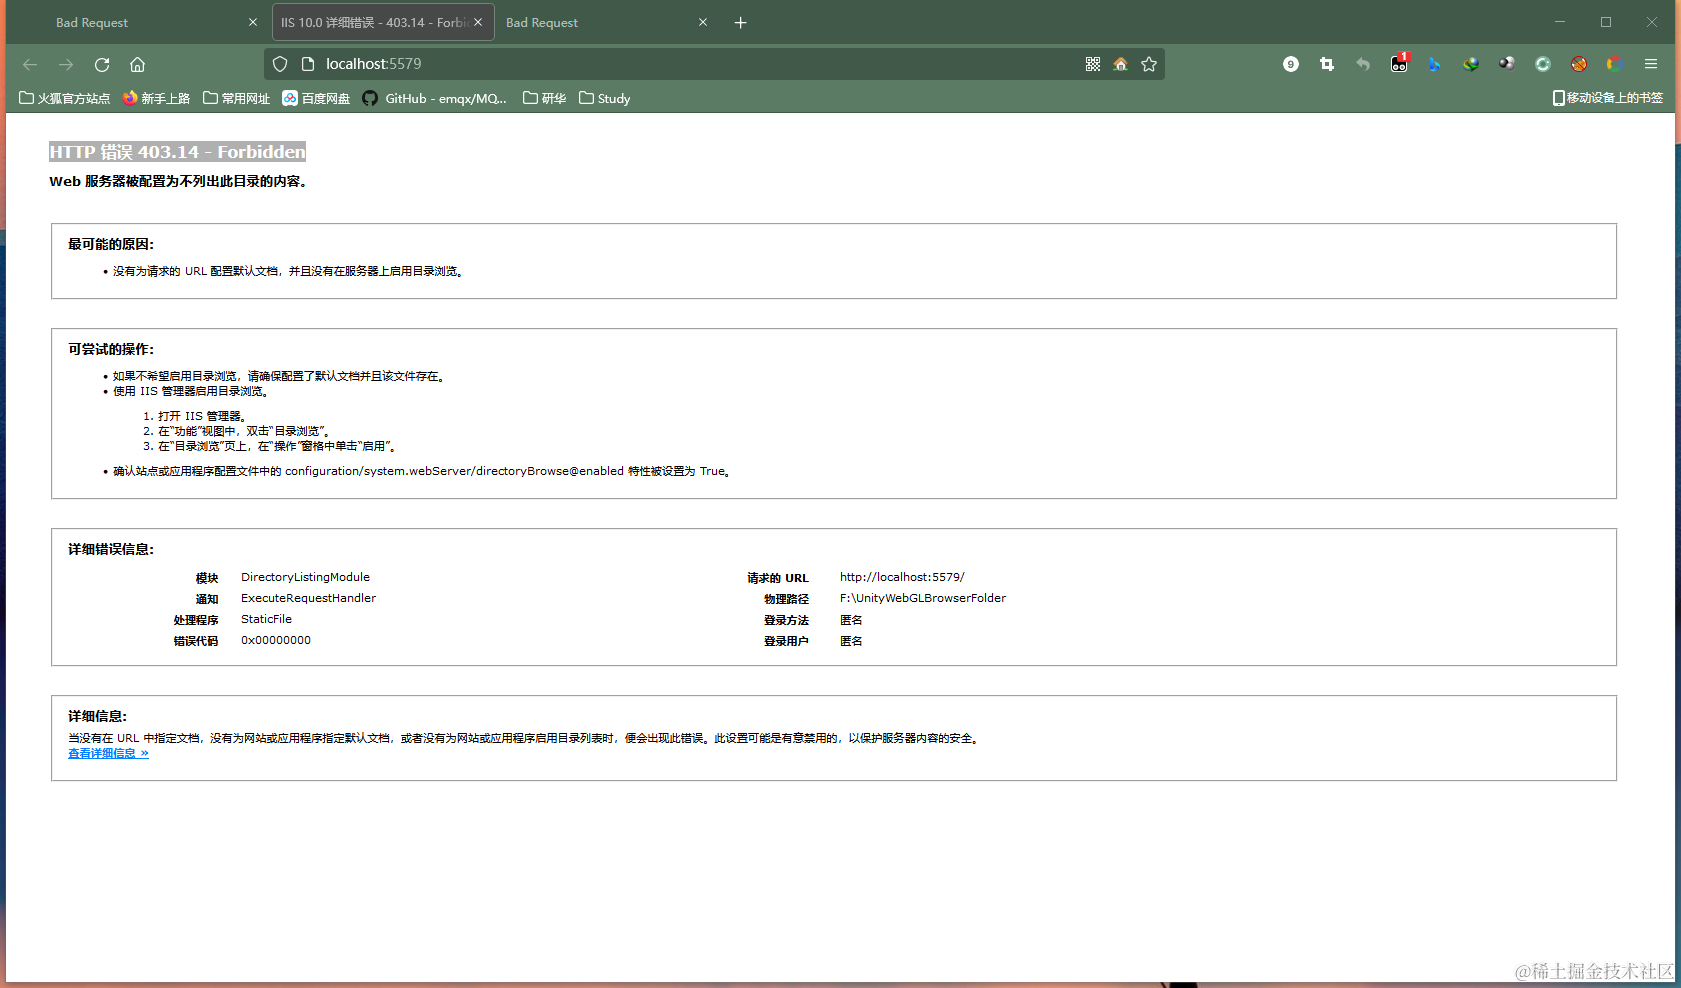Open the tracking protection shield icon
The image size is (1681, 988).
point(280,64)
